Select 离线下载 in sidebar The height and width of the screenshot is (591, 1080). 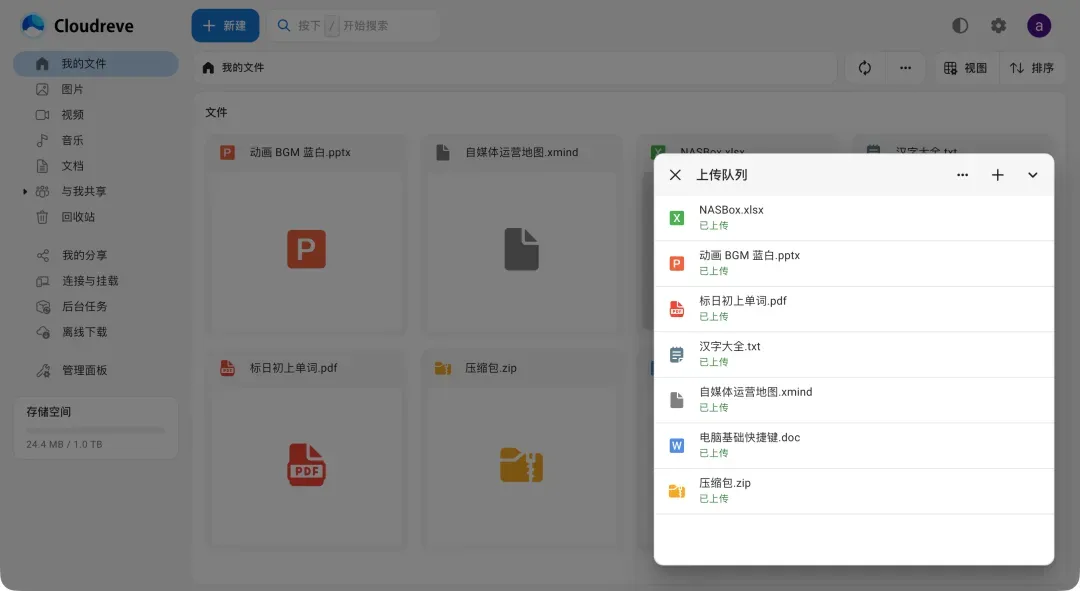click(84, 332)
